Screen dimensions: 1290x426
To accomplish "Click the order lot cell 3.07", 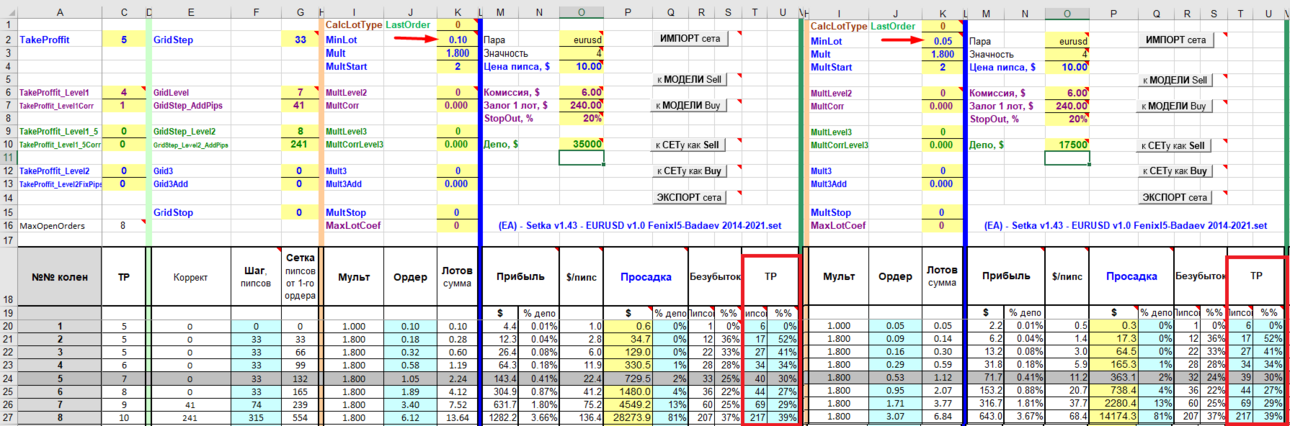I will [x=893, y=417].
